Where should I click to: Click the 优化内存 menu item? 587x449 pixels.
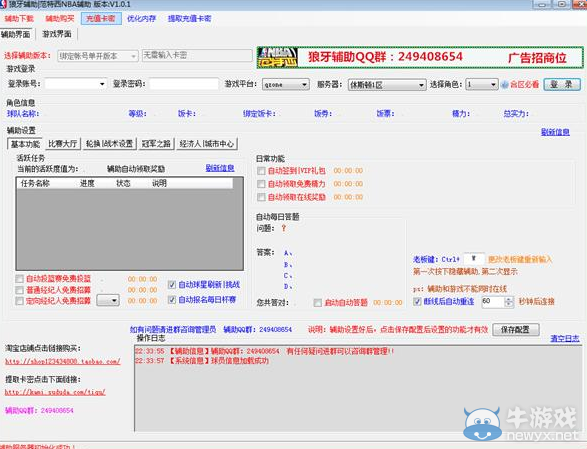coord(142,19)
